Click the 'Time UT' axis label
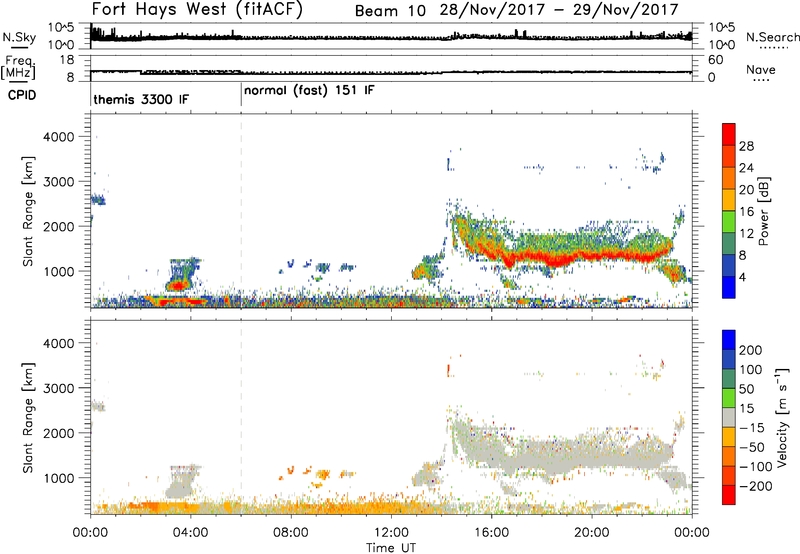 tap(391, 548)
